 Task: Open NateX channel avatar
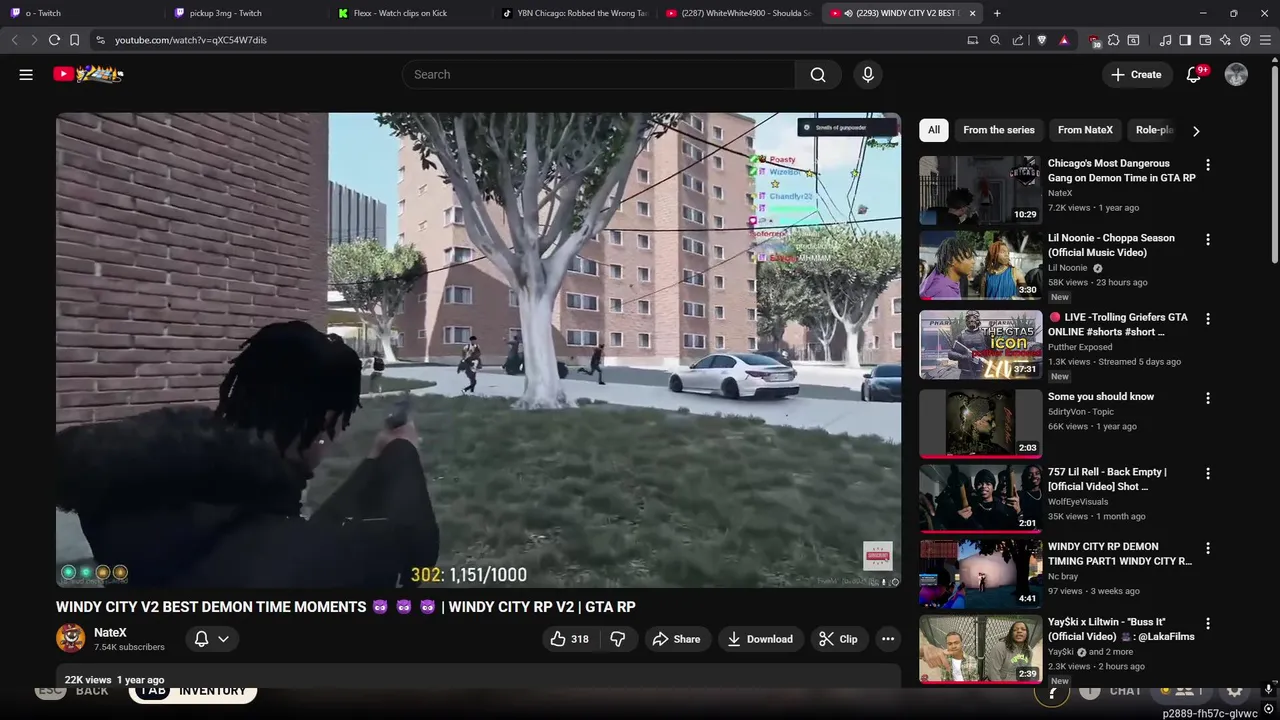pos(70,638)
